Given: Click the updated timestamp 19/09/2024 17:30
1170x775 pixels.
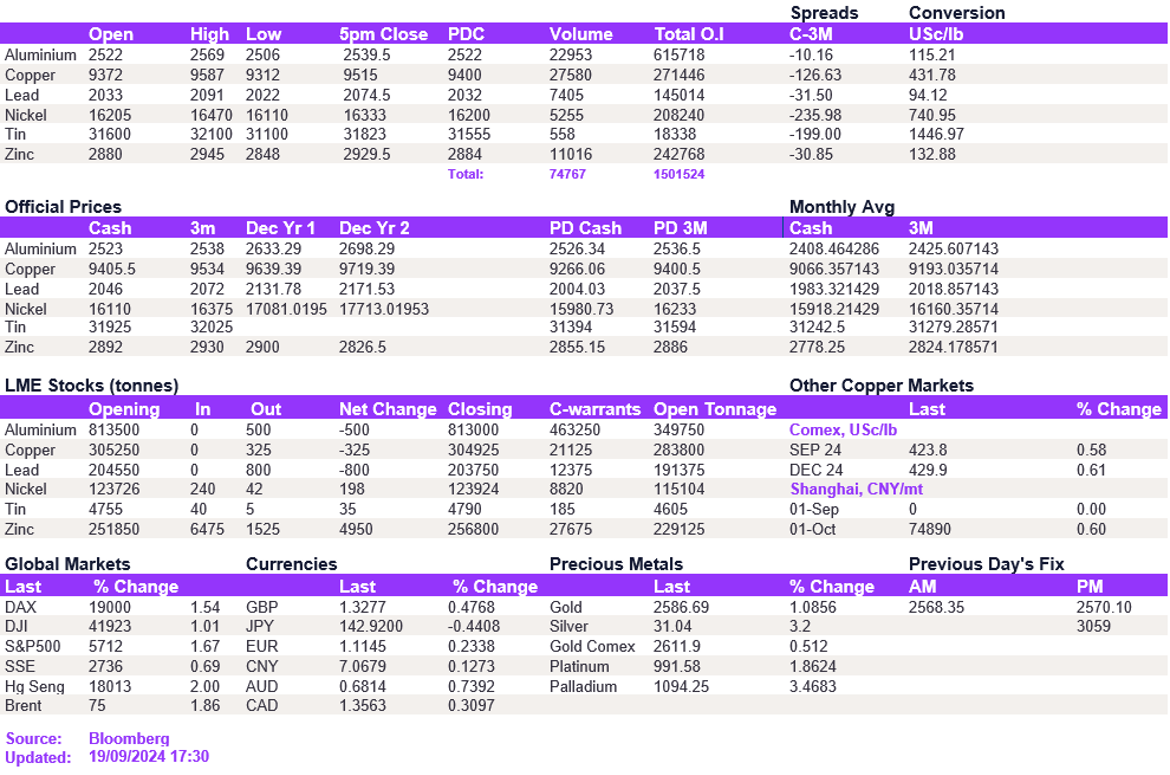Looking at the screenshot, I should pos(149,757).
